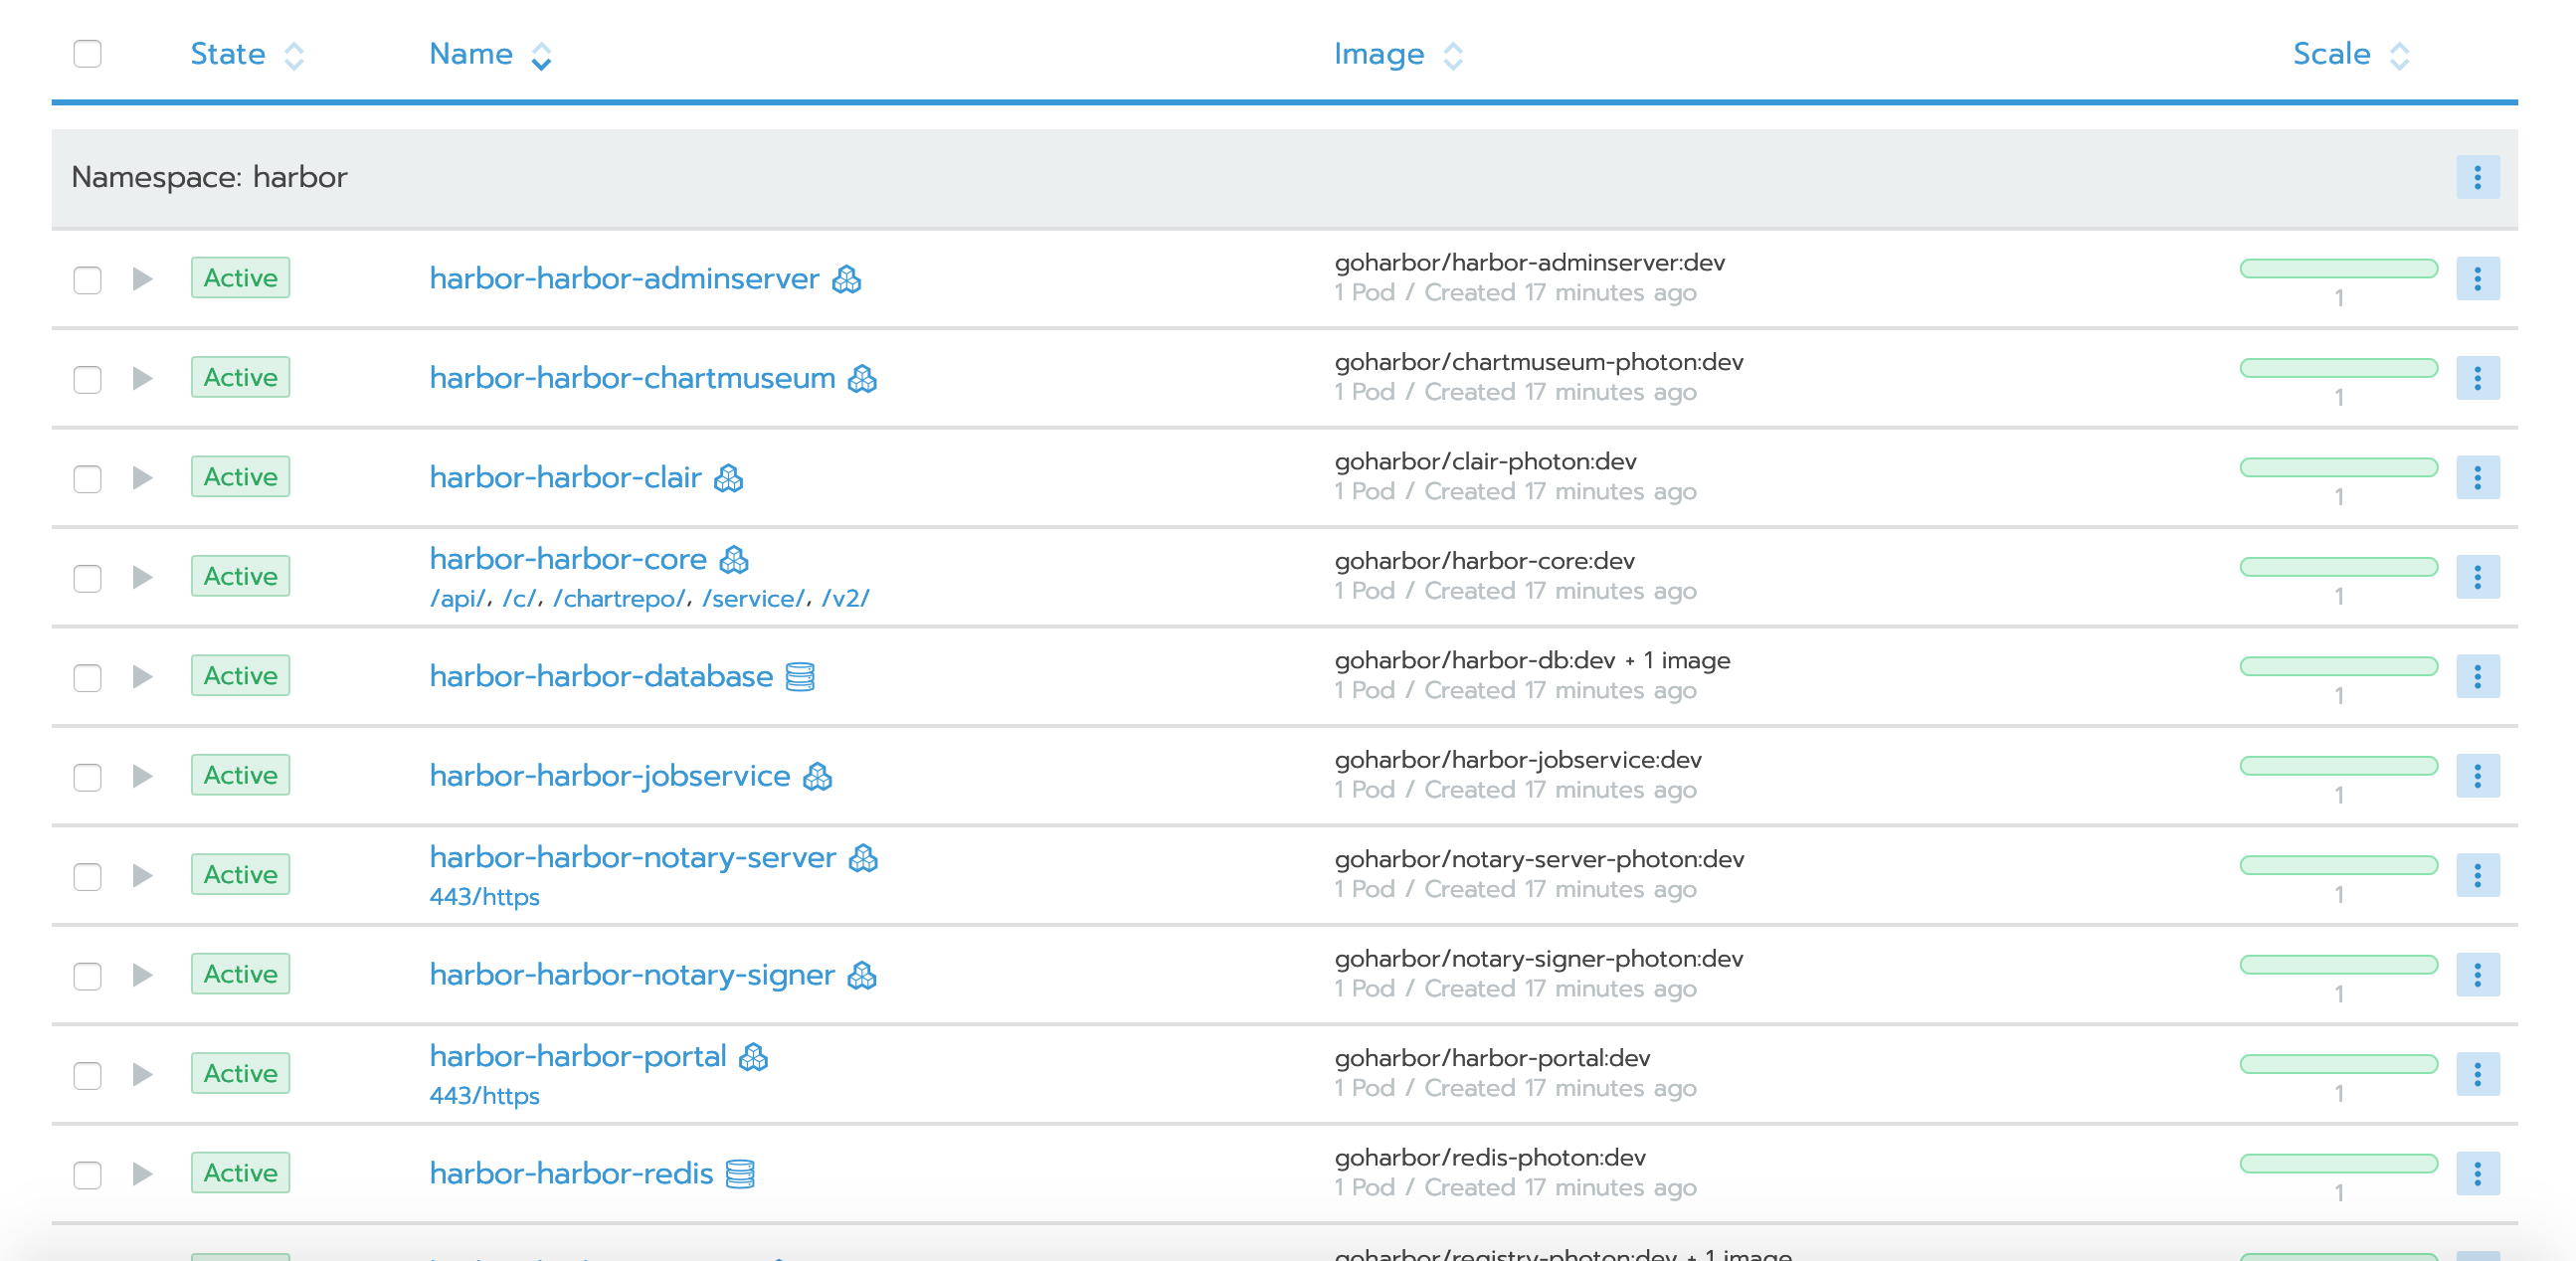2576x1261 pixels.
Task: Open the harbor-harbor-clair workload link
Action: [565, 478]
